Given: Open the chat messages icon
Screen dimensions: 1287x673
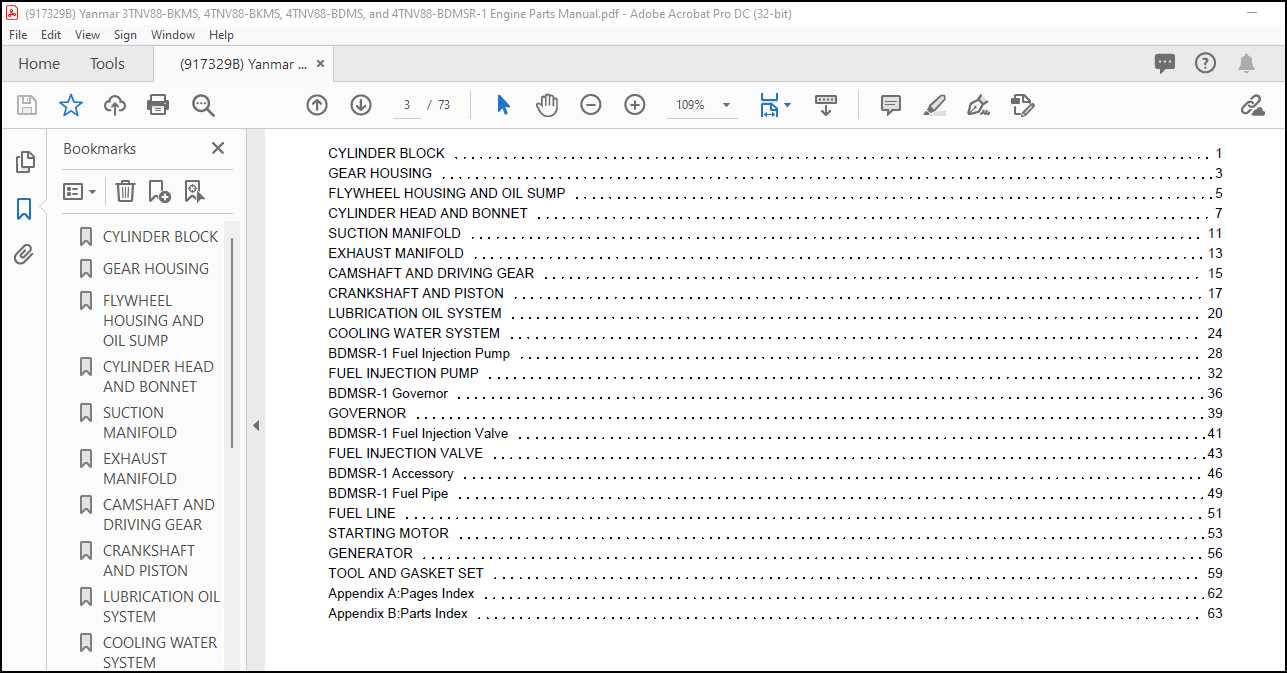Looking at the screenshot, I should 1165,63.
